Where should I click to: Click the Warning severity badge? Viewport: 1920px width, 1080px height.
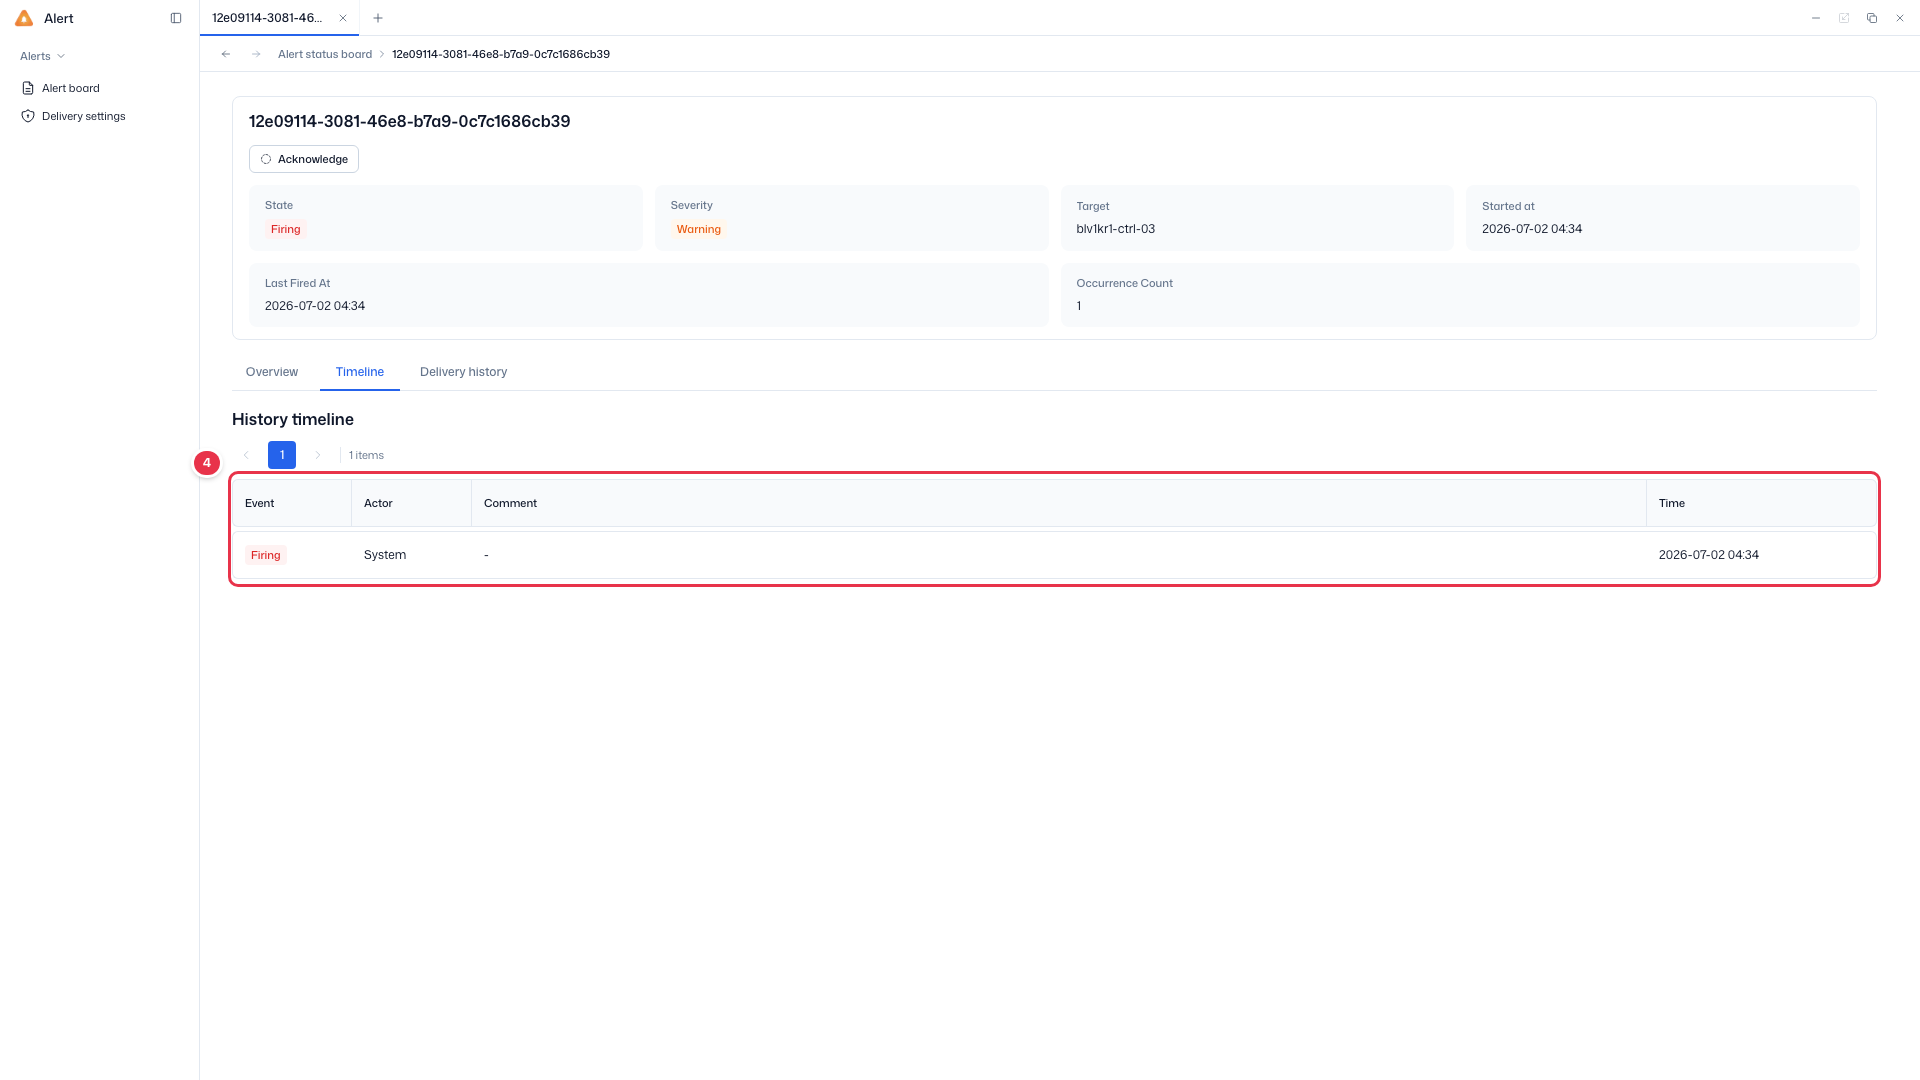(x=698, y=229)
